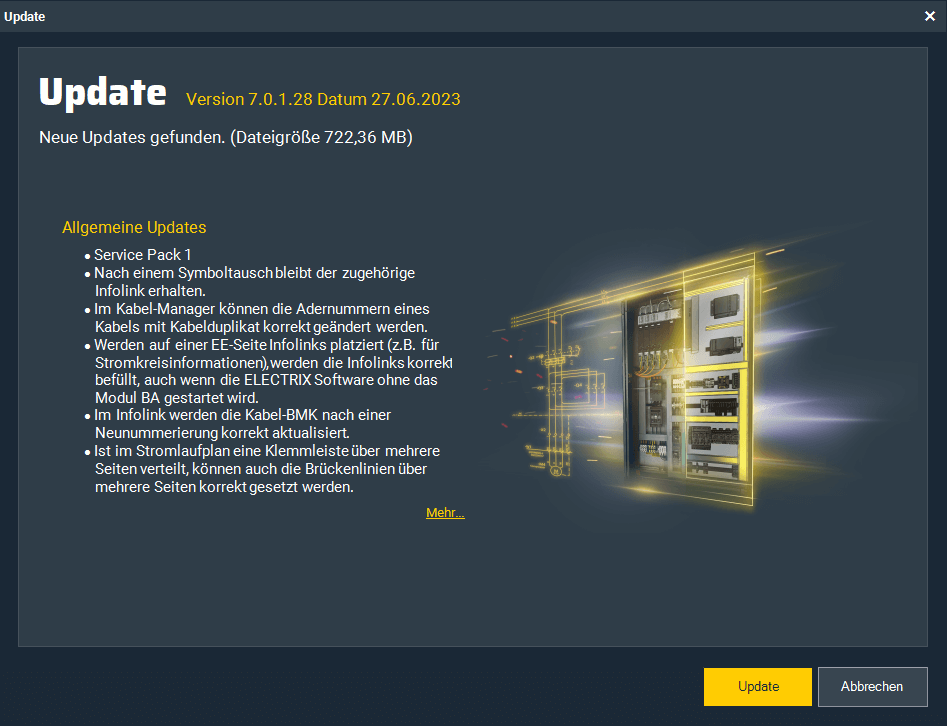Image resolution: width=947 pixels, height=726 pixels.
Task: Click the Stromlaufplan Klemmleiste bullet item
Action: [x=266, y=469]
